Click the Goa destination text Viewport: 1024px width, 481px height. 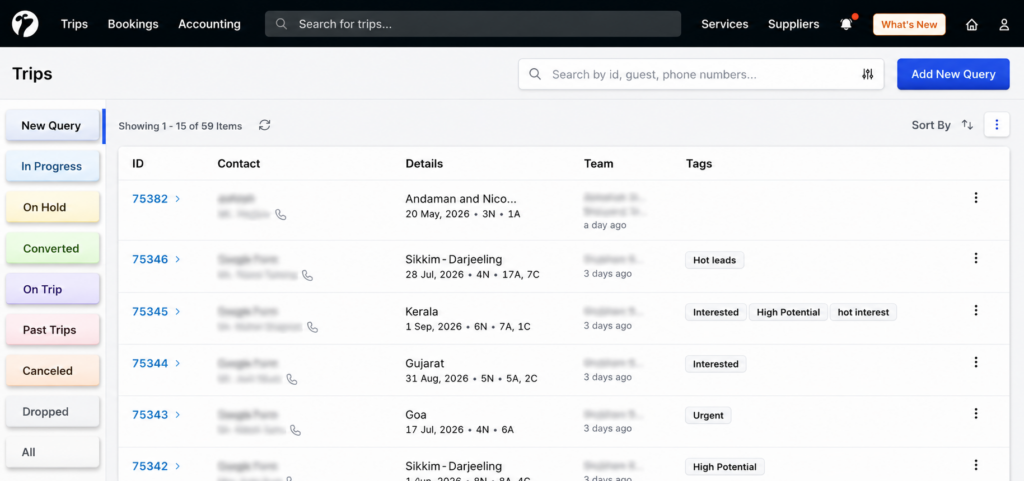tap(416, 414)
